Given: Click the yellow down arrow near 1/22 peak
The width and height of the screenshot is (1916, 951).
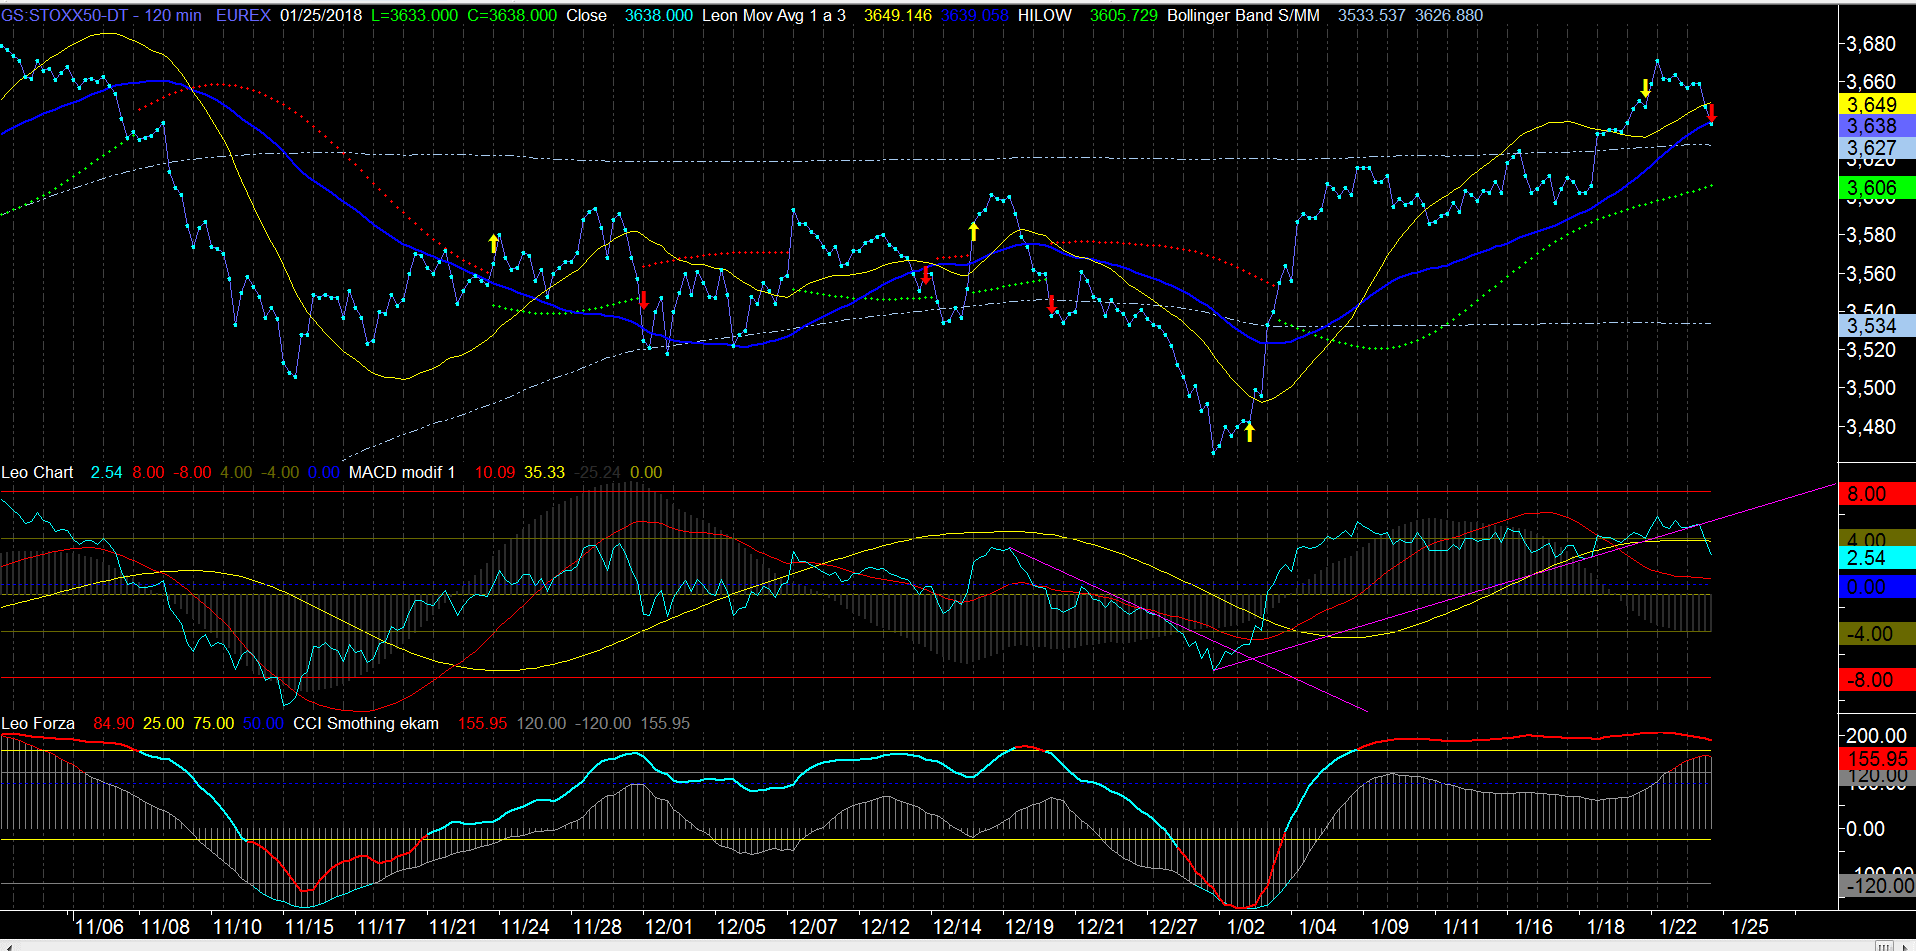Looking at the screenshot, I should tap(1646, 88).
